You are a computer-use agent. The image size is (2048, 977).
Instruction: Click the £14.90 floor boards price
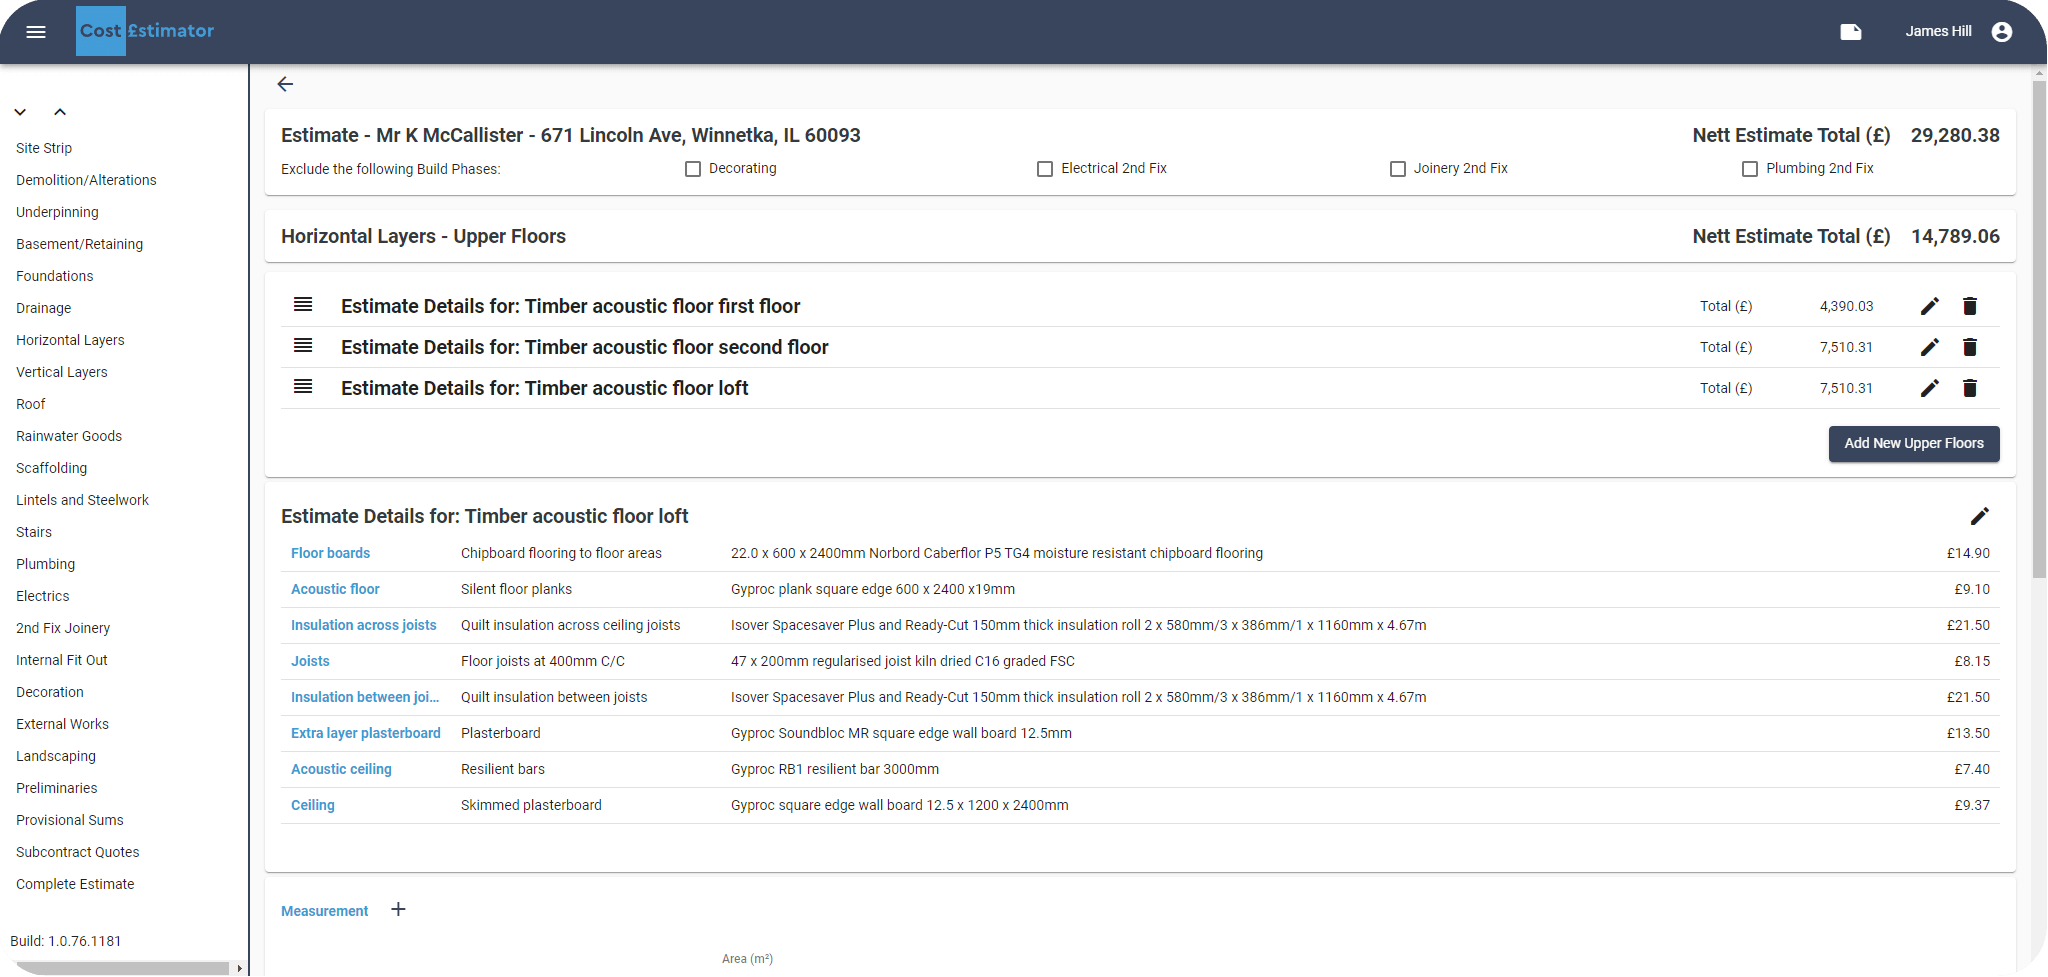point(1968,553)
